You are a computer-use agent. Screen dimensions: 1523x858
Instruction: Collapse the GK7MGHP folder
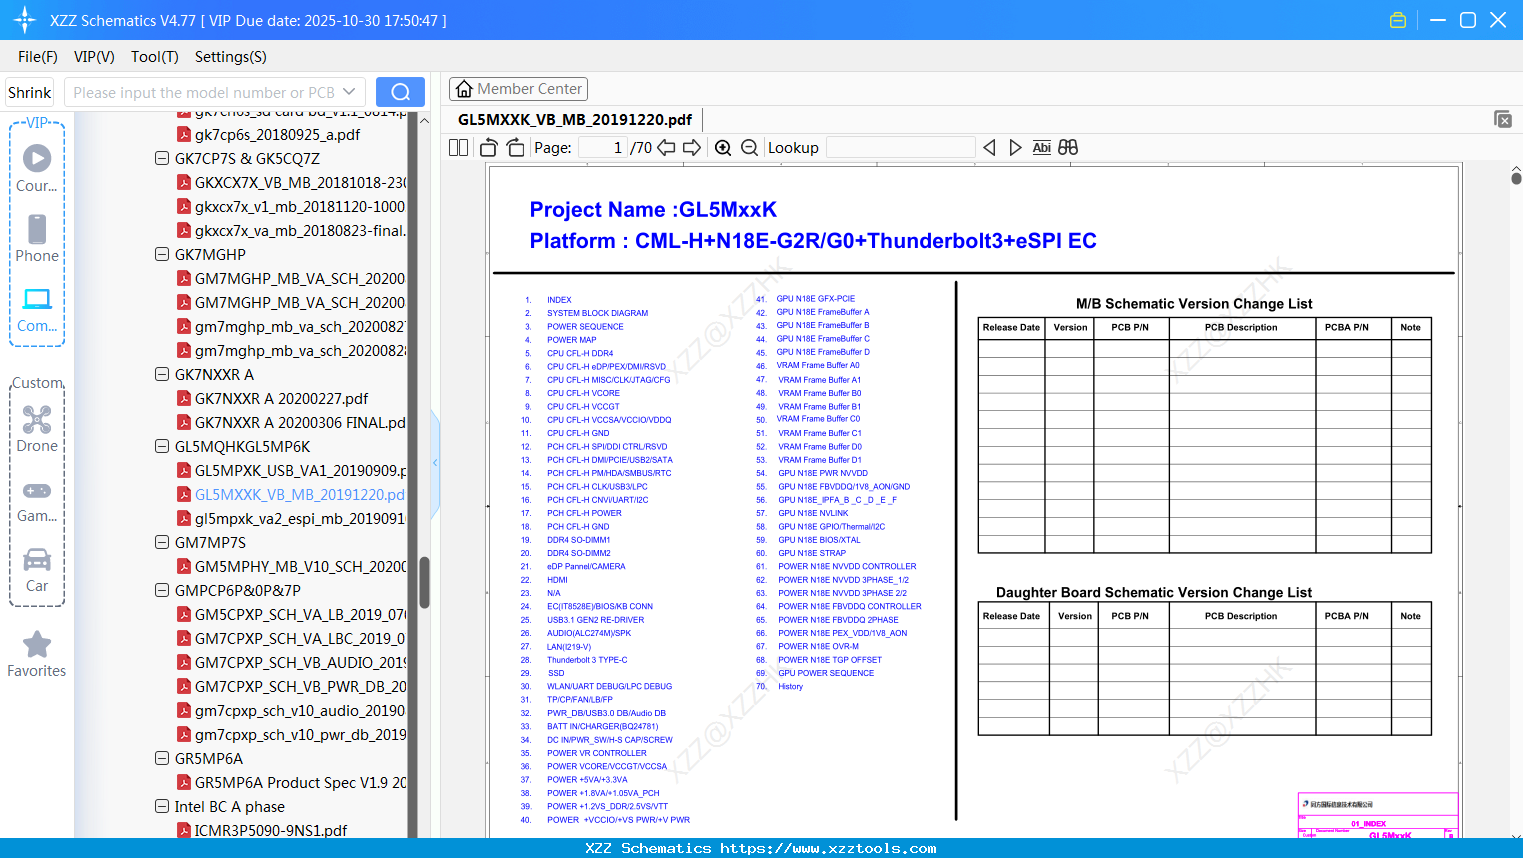(x=162, y=254)
